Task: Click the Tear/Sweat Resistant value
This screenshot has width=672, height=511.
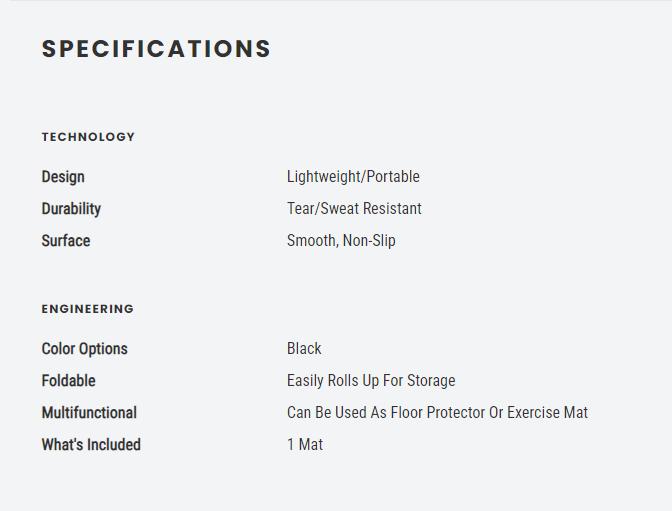Action: click(x=354, y=209)
